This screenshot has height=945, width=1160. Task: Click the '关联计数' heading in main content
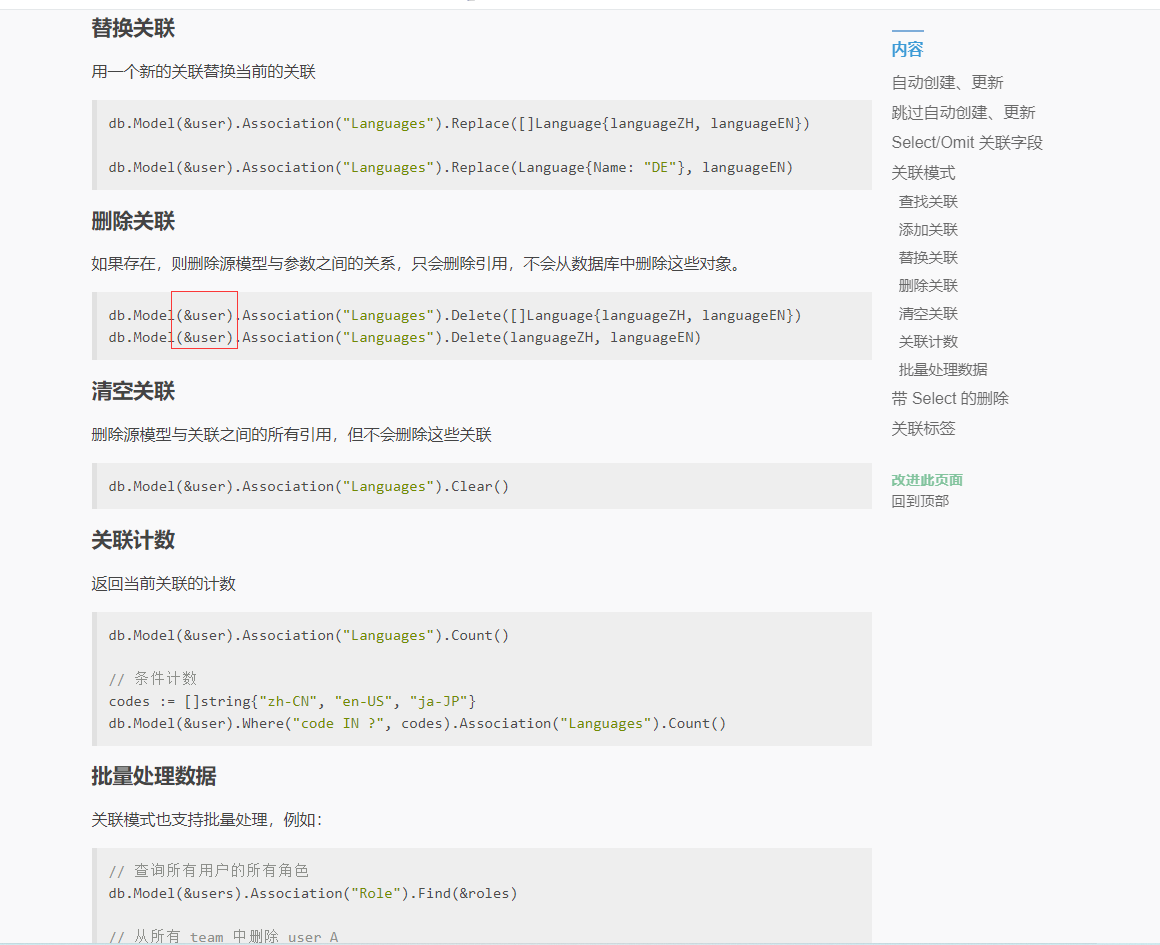(x=133, y=541)
